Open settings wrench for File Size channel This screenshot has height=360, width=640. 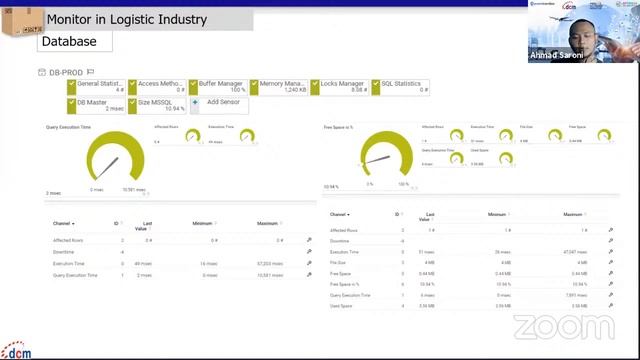[611, 262]
